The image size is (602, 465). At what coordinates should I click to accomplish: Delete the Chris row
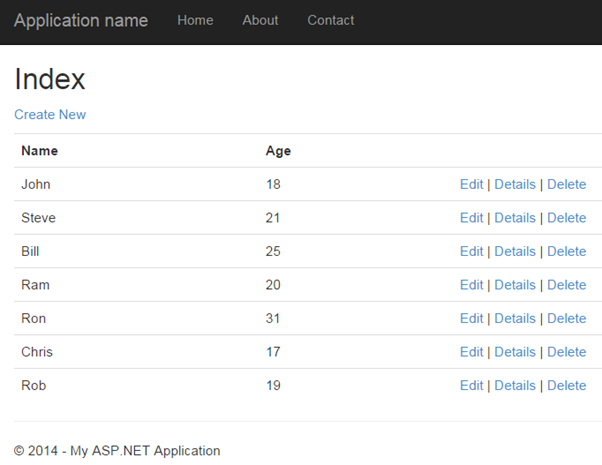click(566, 352)
